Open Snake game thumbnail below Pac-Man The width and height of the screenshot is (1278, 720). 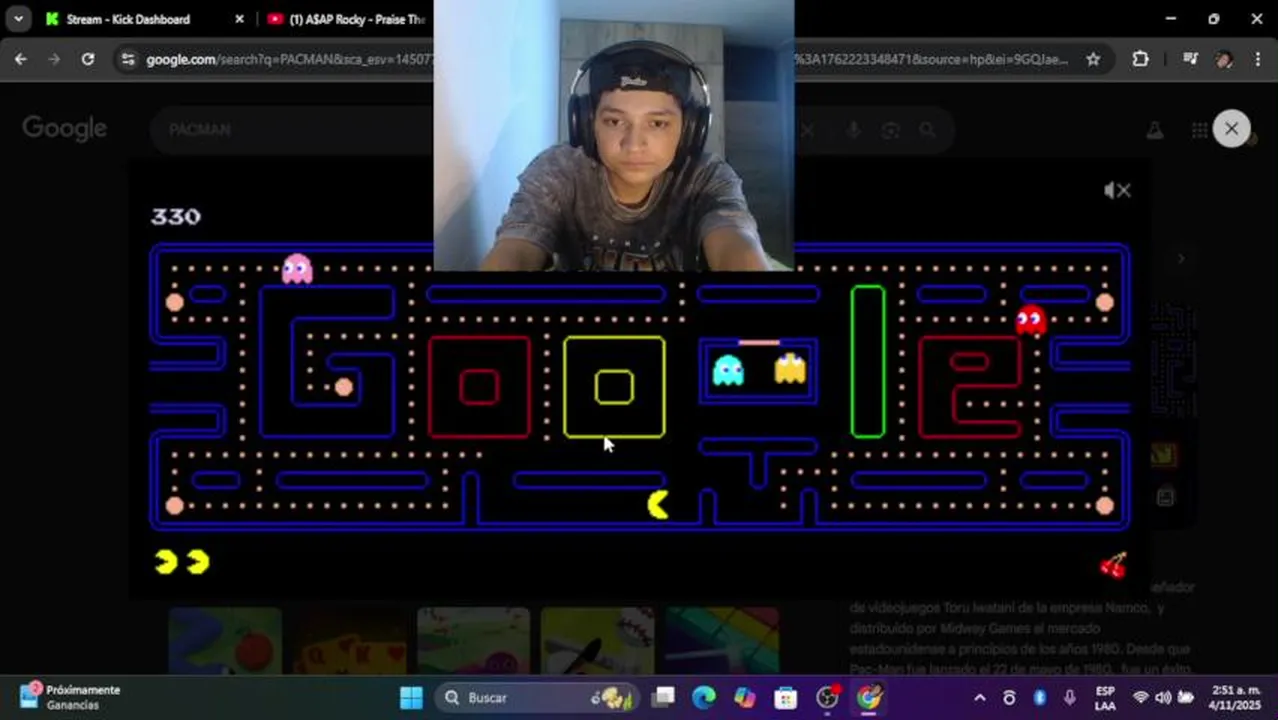click(225, 640)
